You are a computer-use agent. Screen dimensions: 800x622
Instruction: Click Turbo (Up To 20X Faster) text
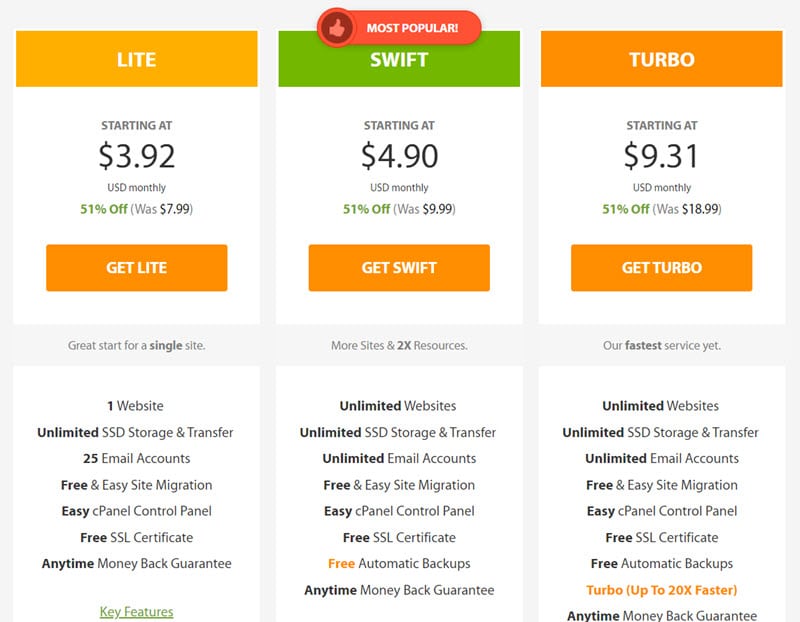coord(662,590)
